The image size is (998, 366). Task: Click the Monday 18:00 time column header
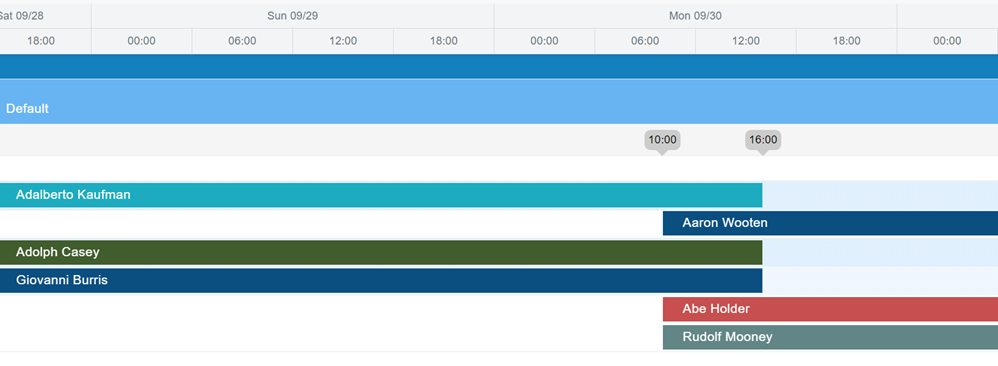pos(847,41)
